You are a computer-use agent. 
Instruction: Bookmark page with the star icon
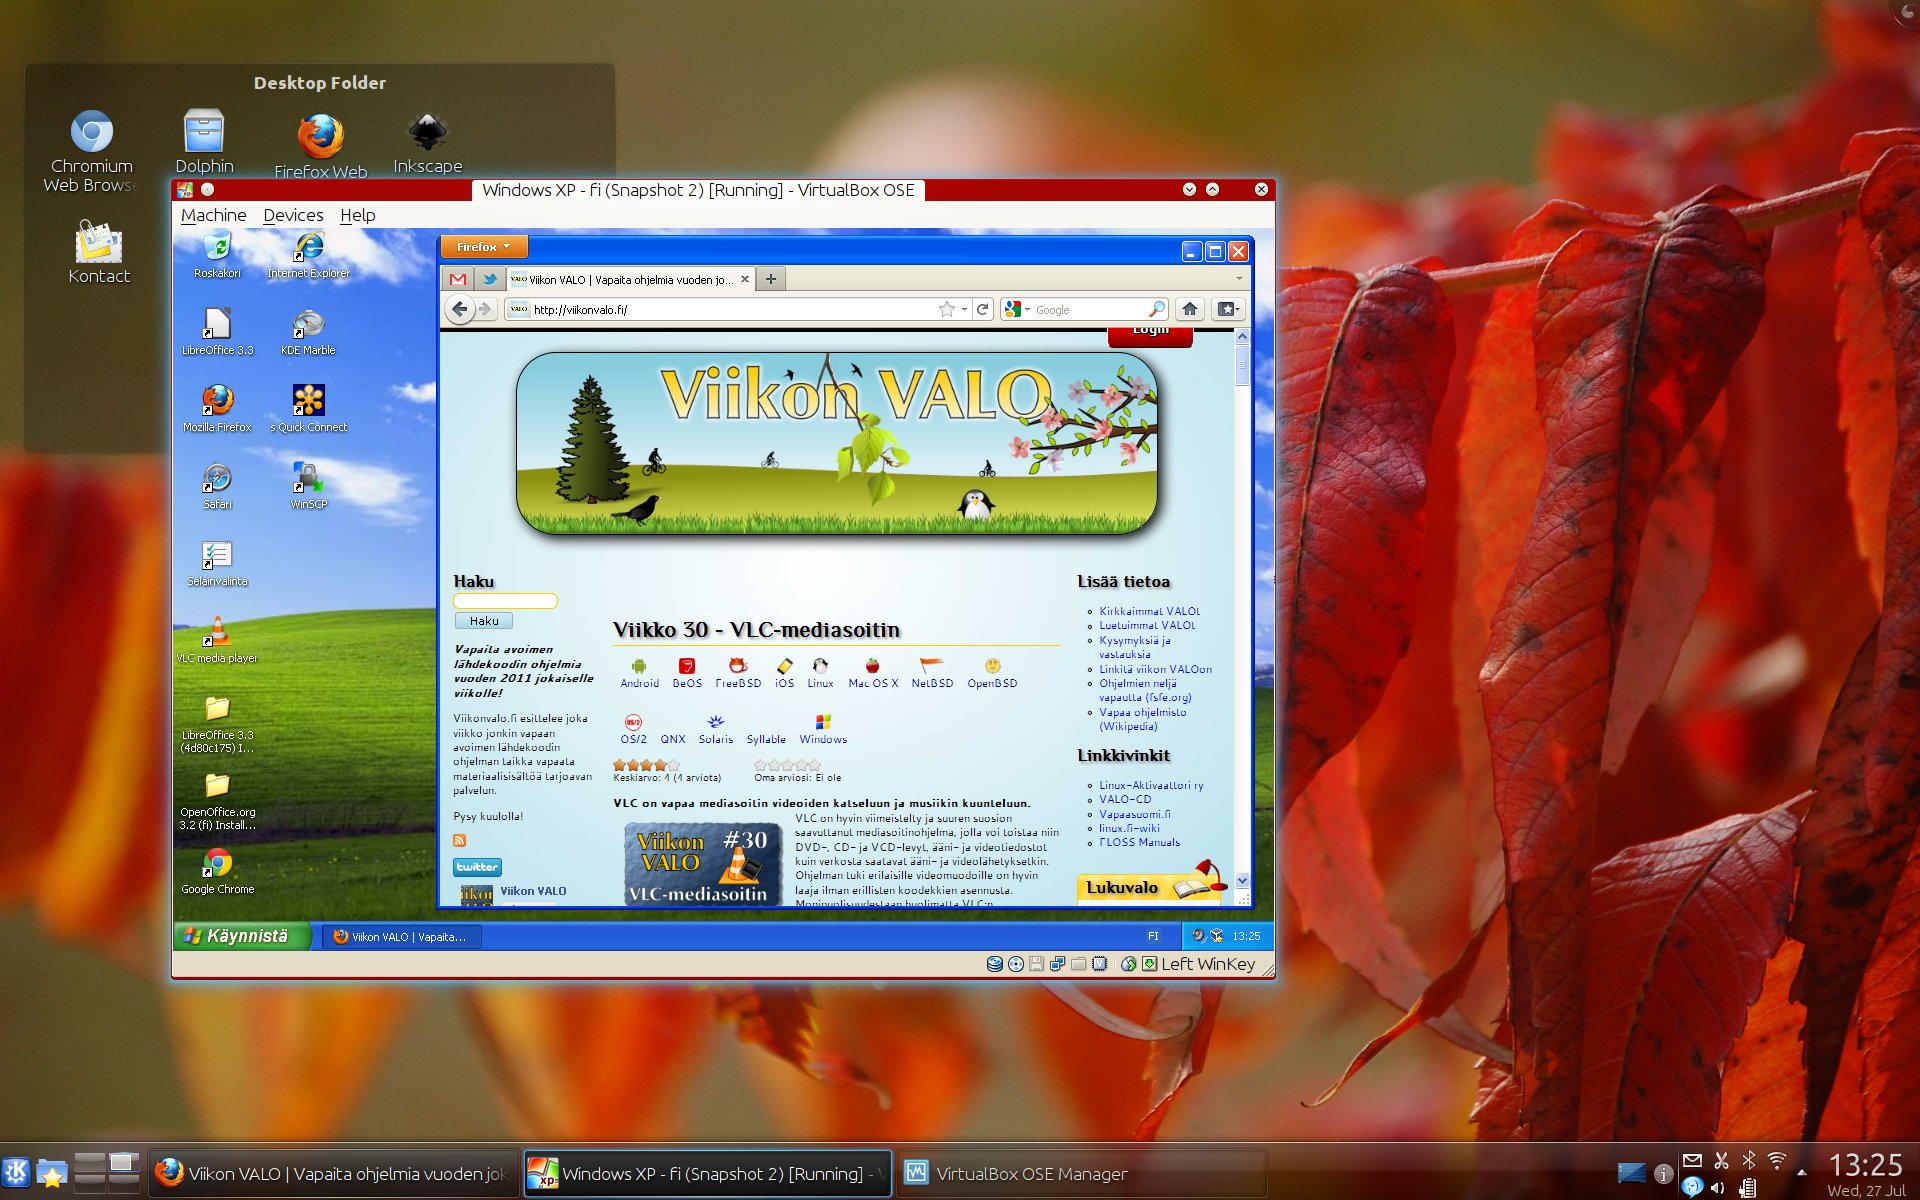click(946, 309)
